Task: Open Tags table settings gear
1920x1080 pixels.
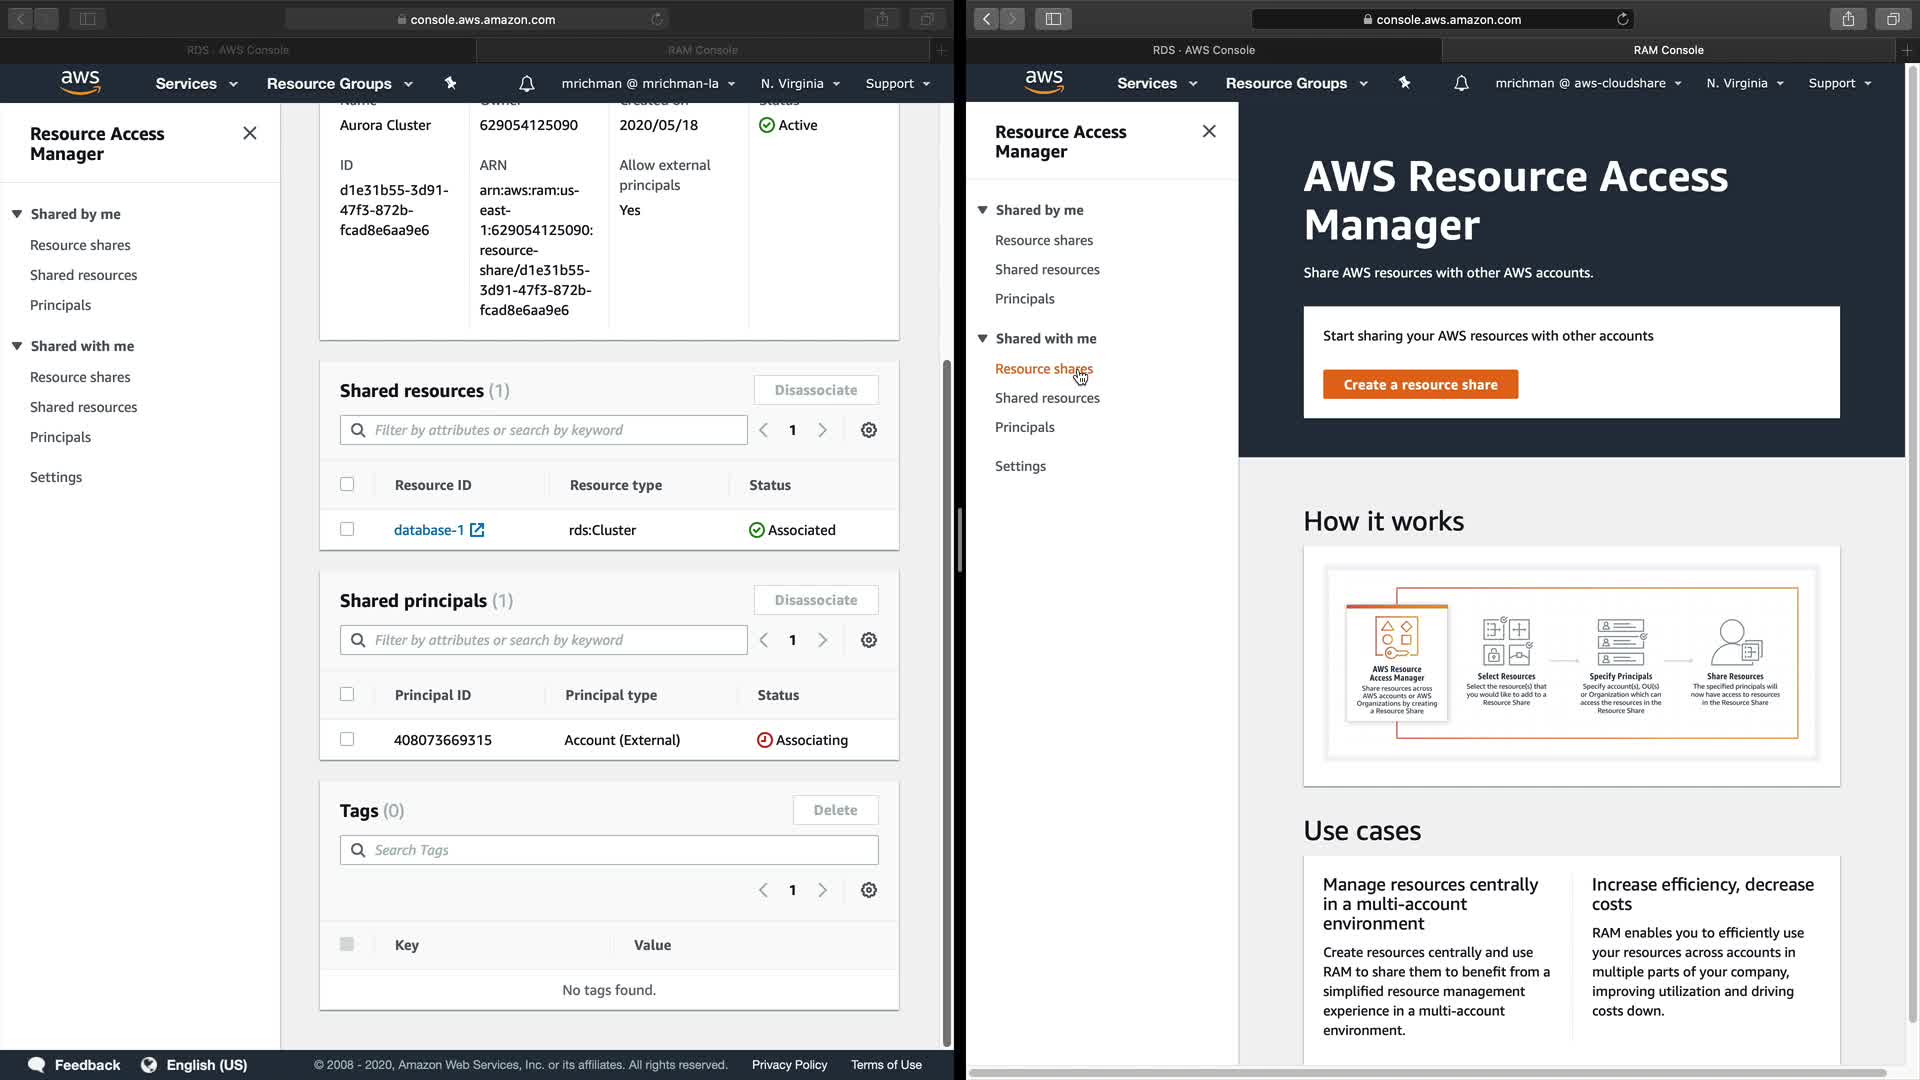Action: (869, 890)
